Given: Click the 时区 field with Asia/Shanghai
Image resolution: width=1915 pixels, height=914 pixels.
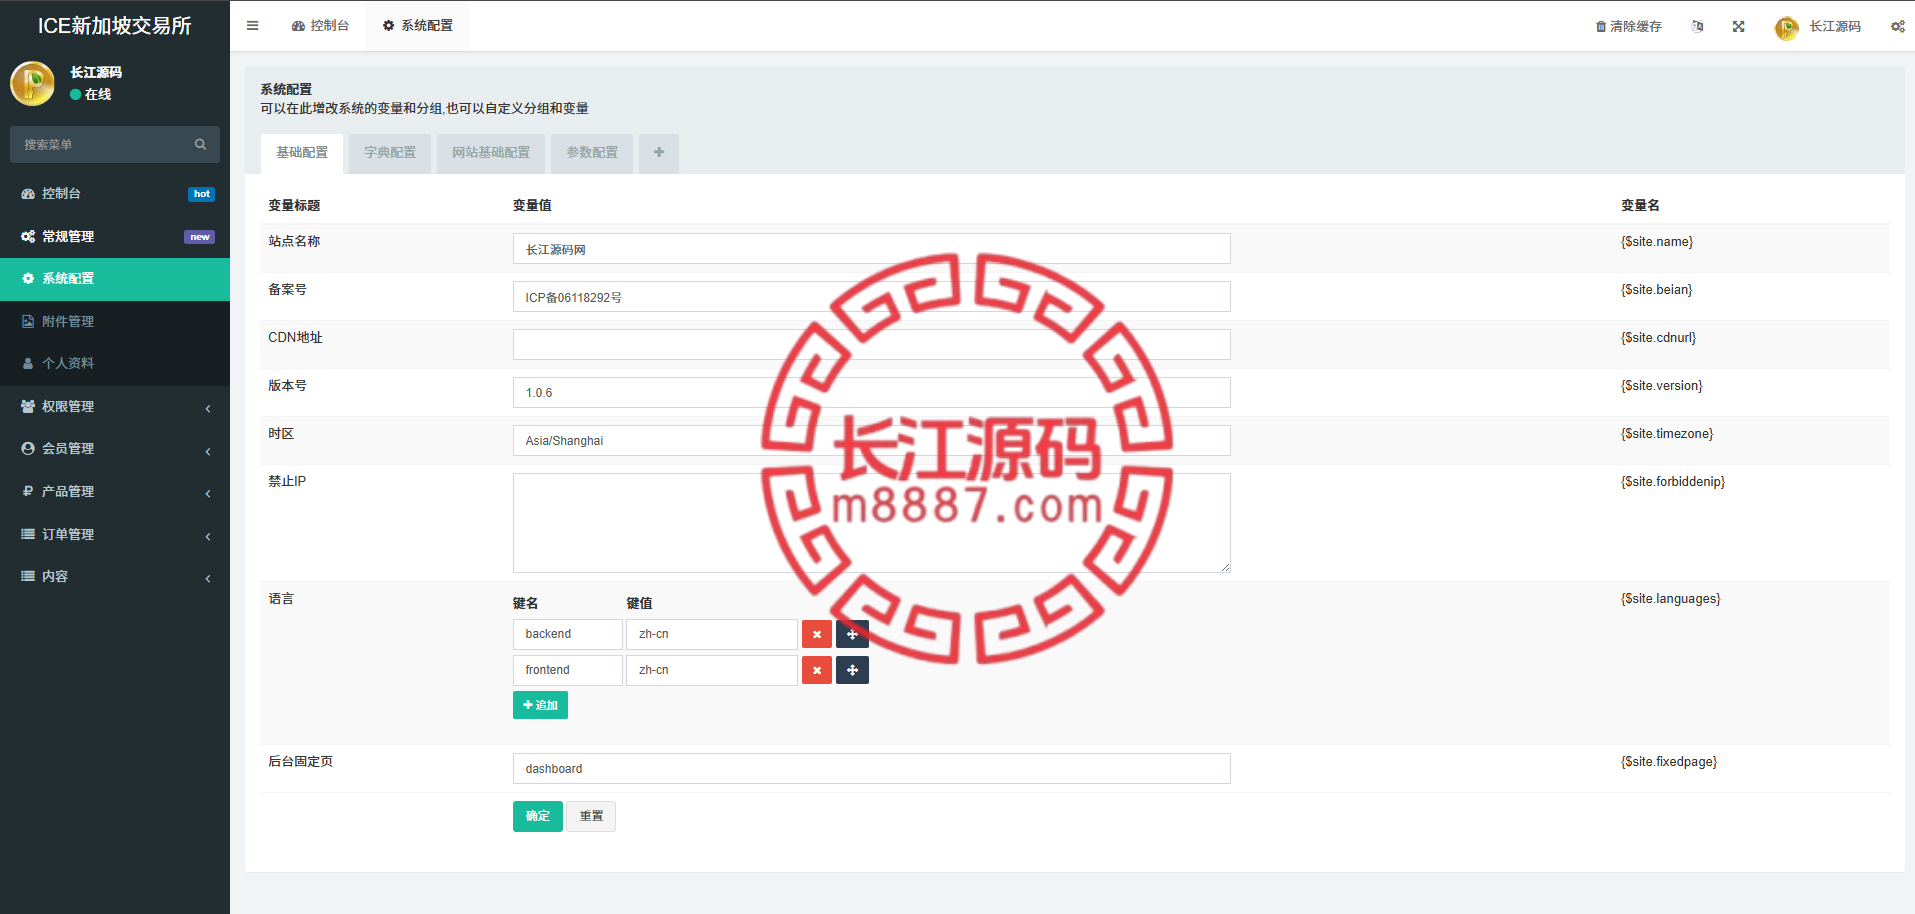Looking at the screenshot, I should (872, 441).
